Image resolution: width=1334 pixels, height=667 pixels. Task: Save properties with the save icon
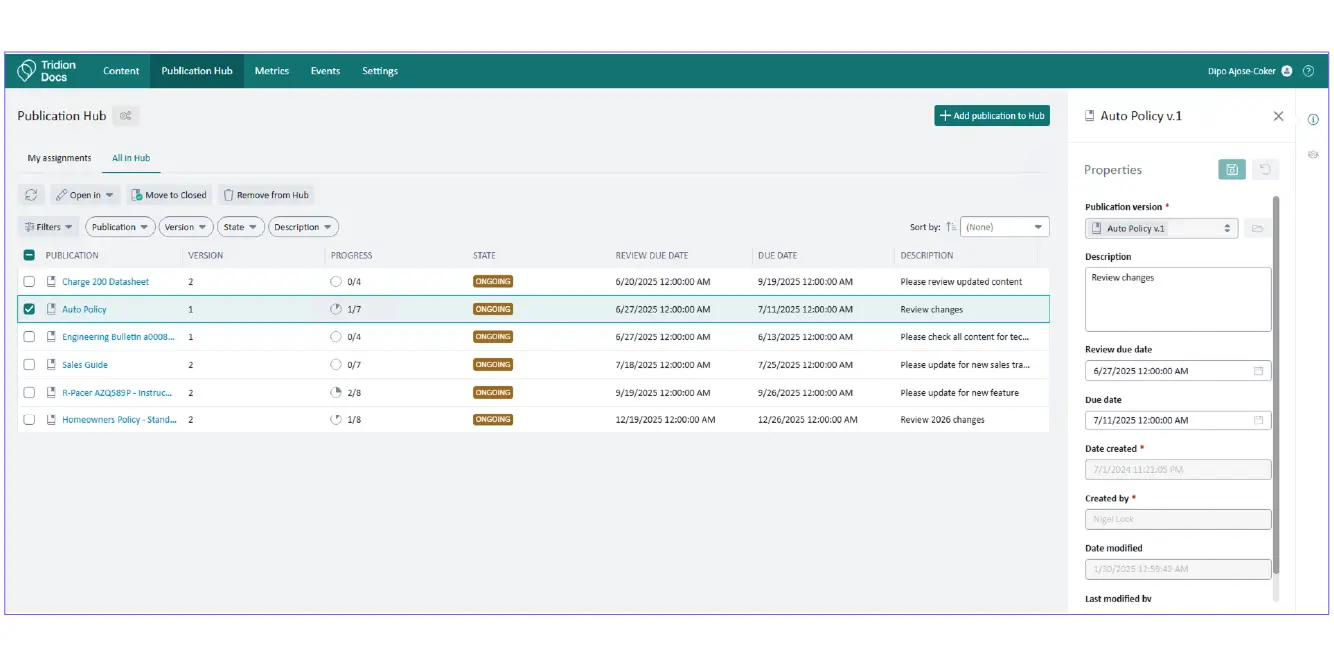[1231, 170]
